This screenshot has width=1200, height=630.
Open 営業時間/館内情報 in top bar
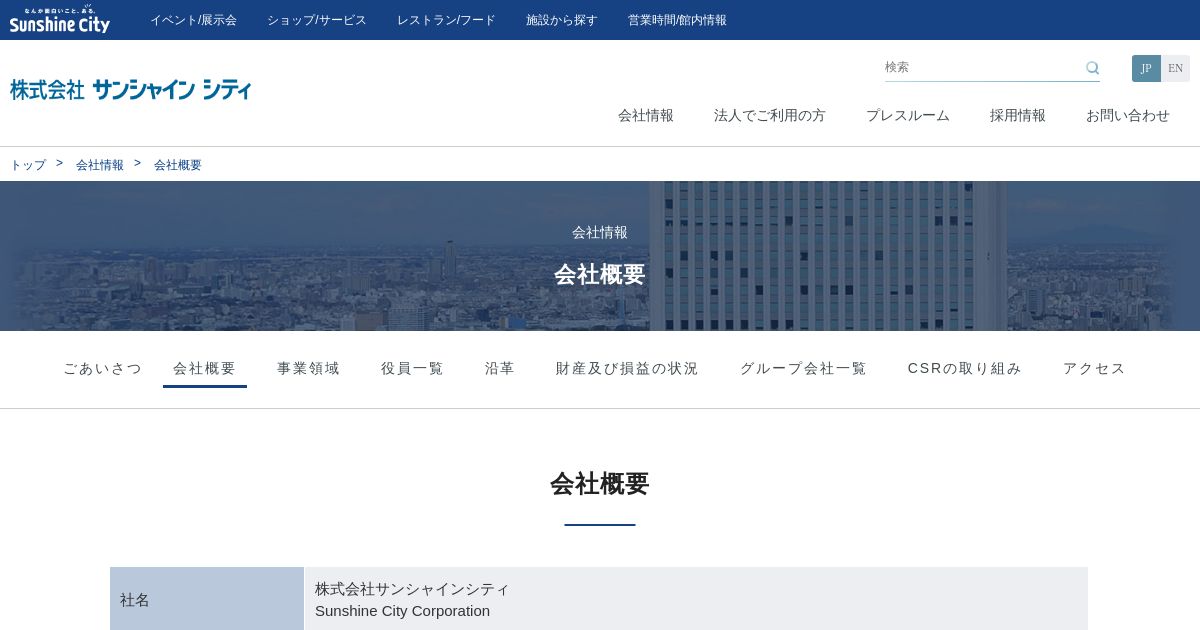[677, 20]
